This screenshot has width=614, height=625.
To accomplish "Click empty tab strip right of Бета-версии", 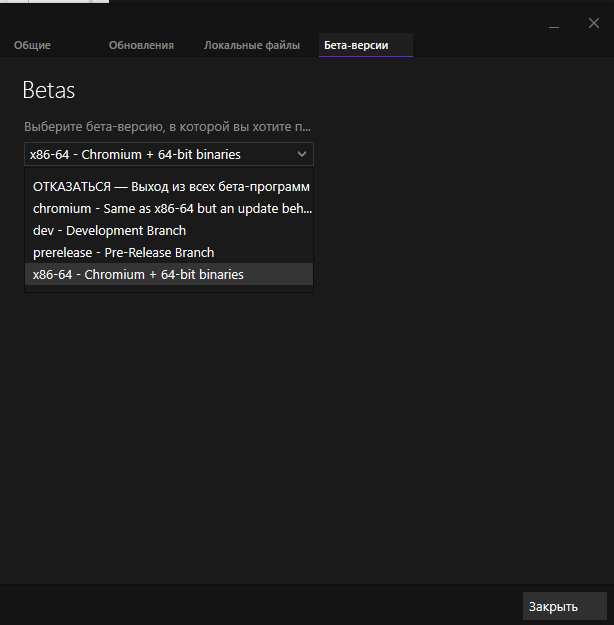I will tap(510, 45).
